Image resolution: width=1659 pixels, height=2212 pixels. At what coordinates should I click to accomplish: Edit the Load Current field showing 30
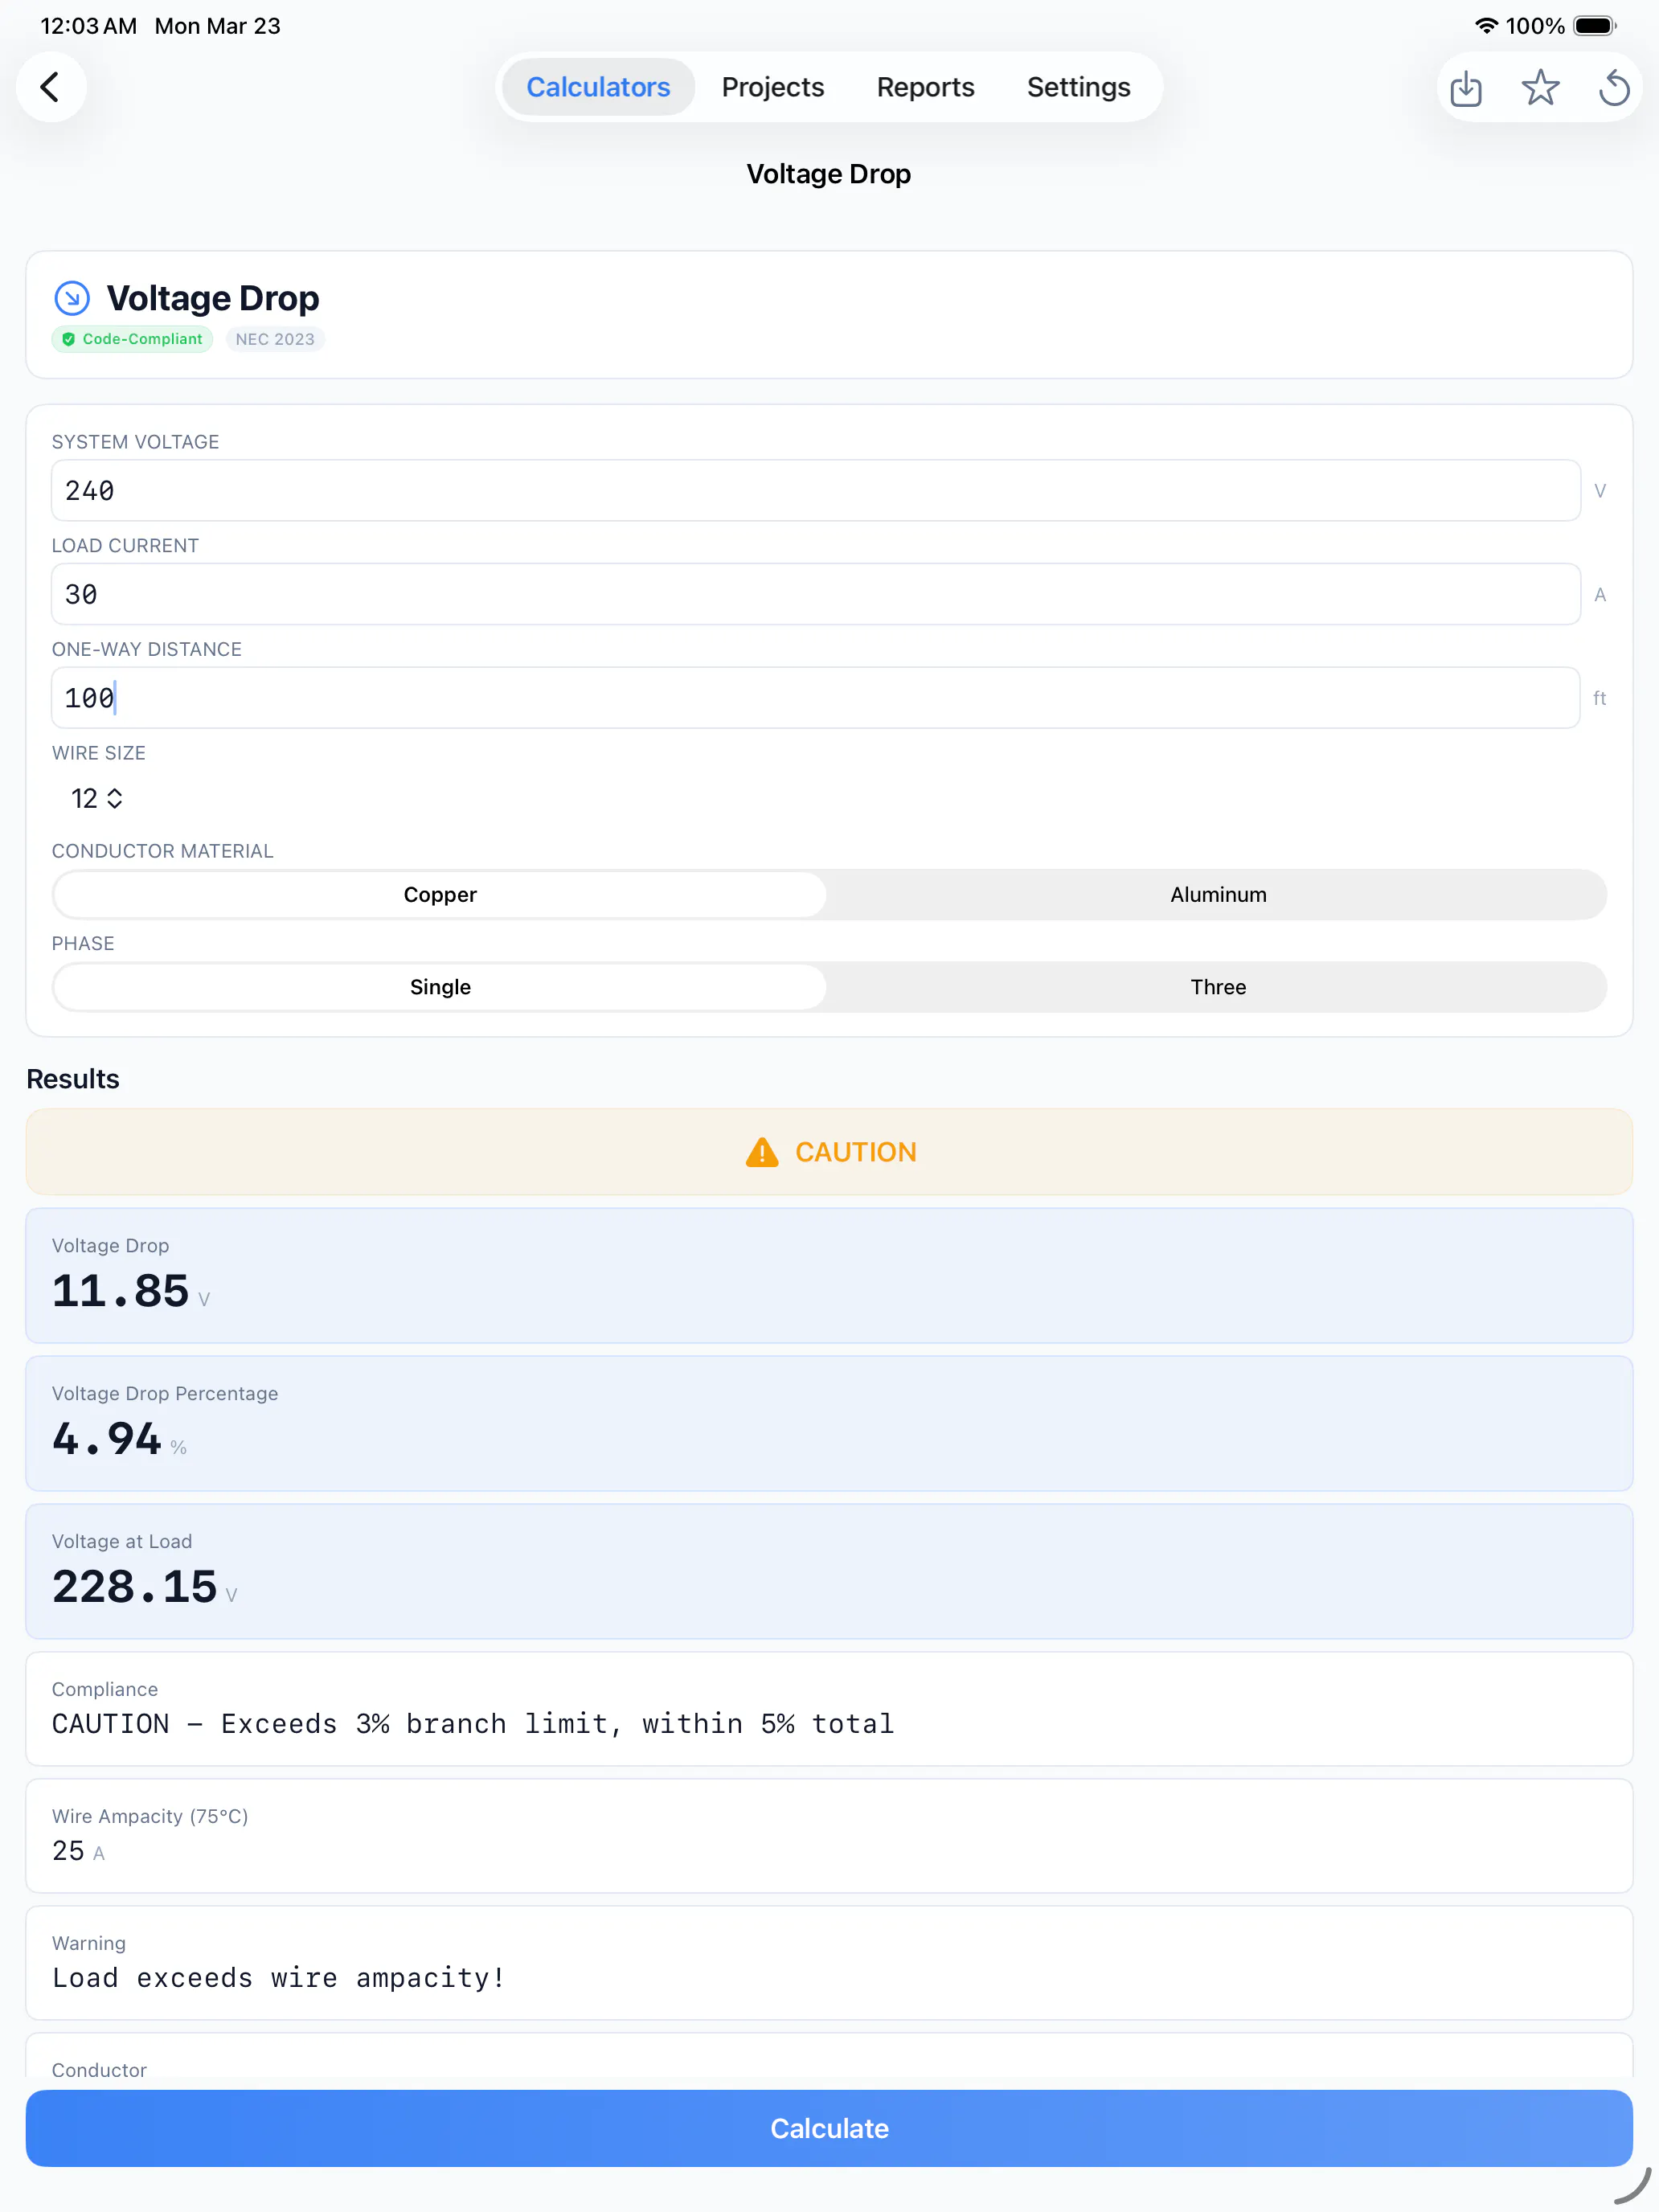(816, 595)
